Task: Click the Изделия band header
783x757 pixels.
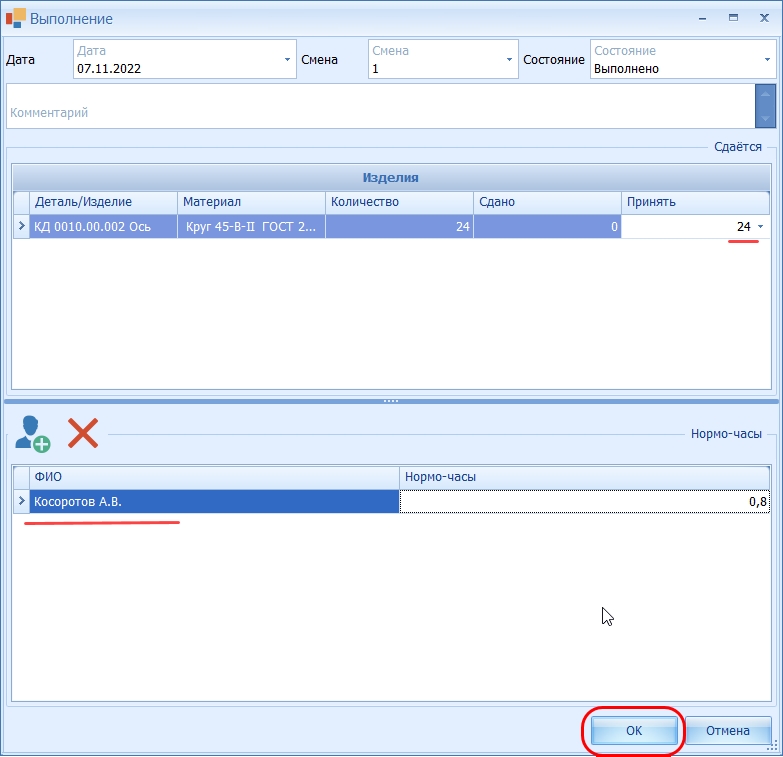Action: click(391, 178)
